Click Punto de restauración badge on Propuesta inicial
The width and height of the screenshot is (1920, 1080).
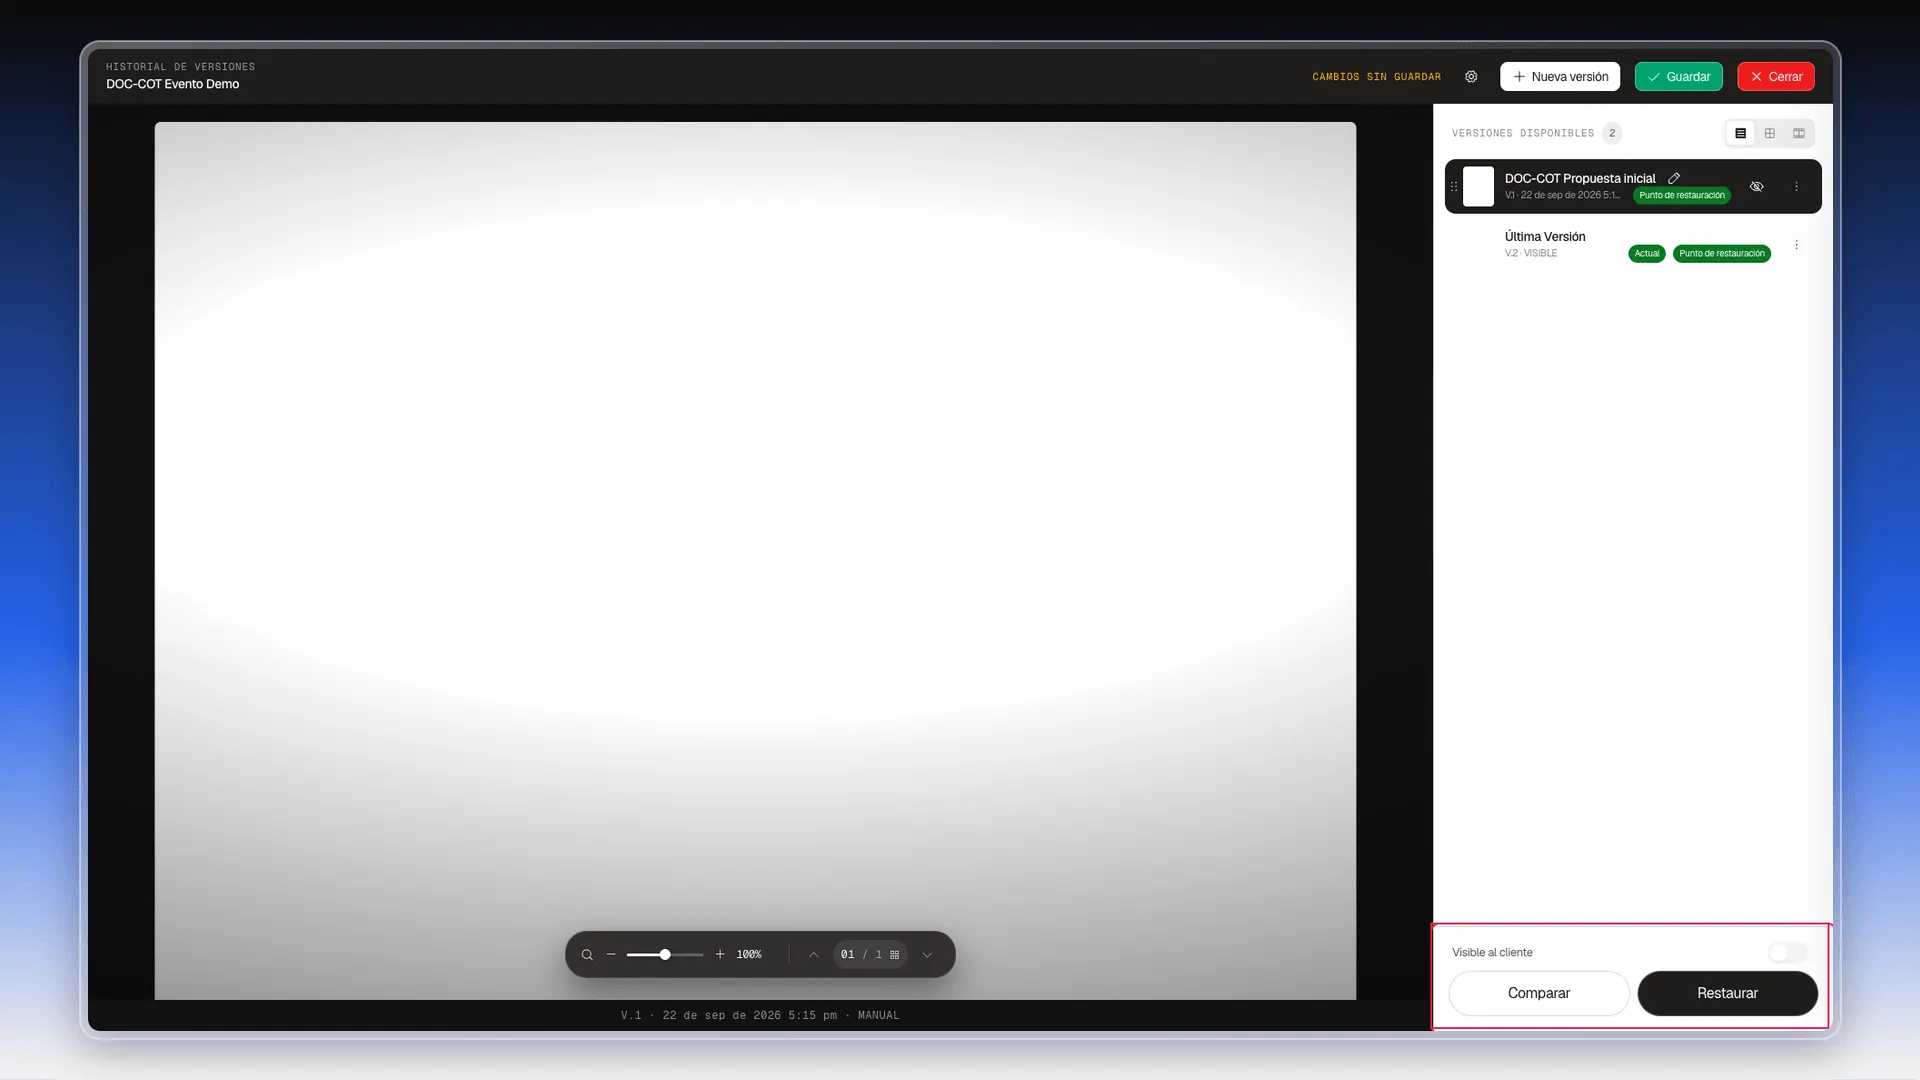[1682, 196]
